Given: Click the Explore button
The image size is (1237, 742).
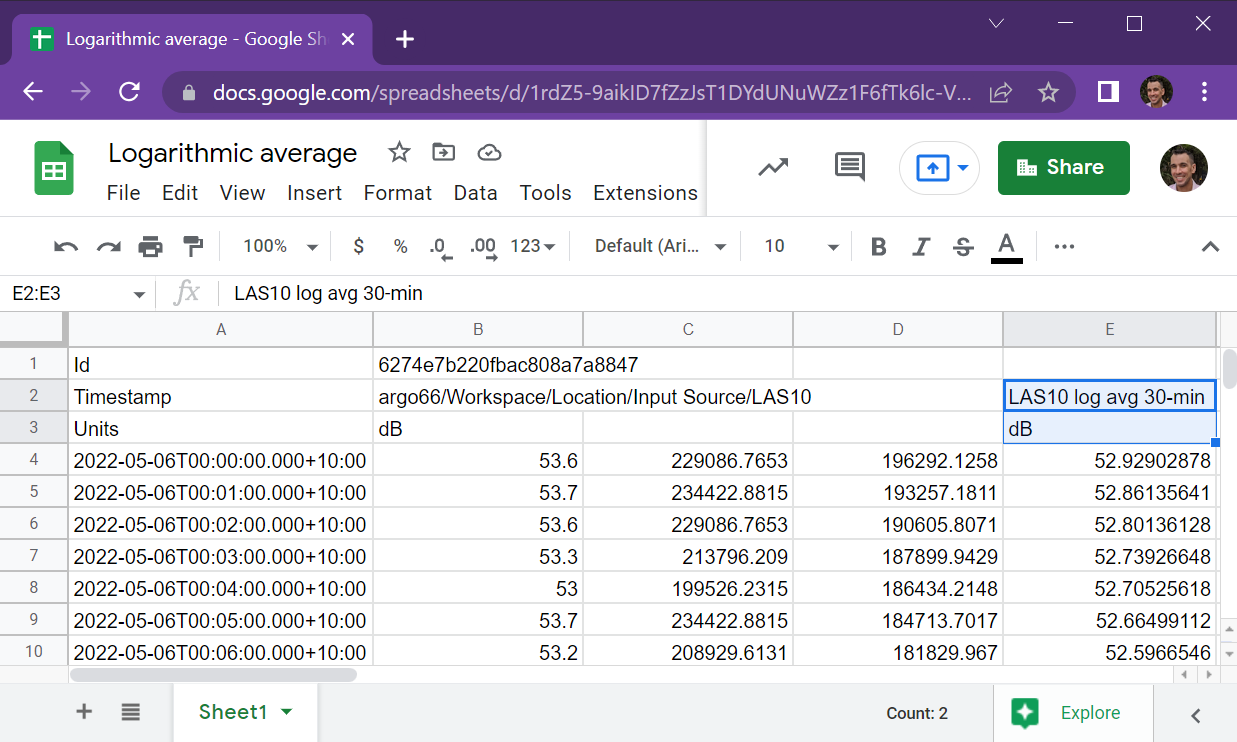Looking at the screenshot, I should (x=1073, y=713).
